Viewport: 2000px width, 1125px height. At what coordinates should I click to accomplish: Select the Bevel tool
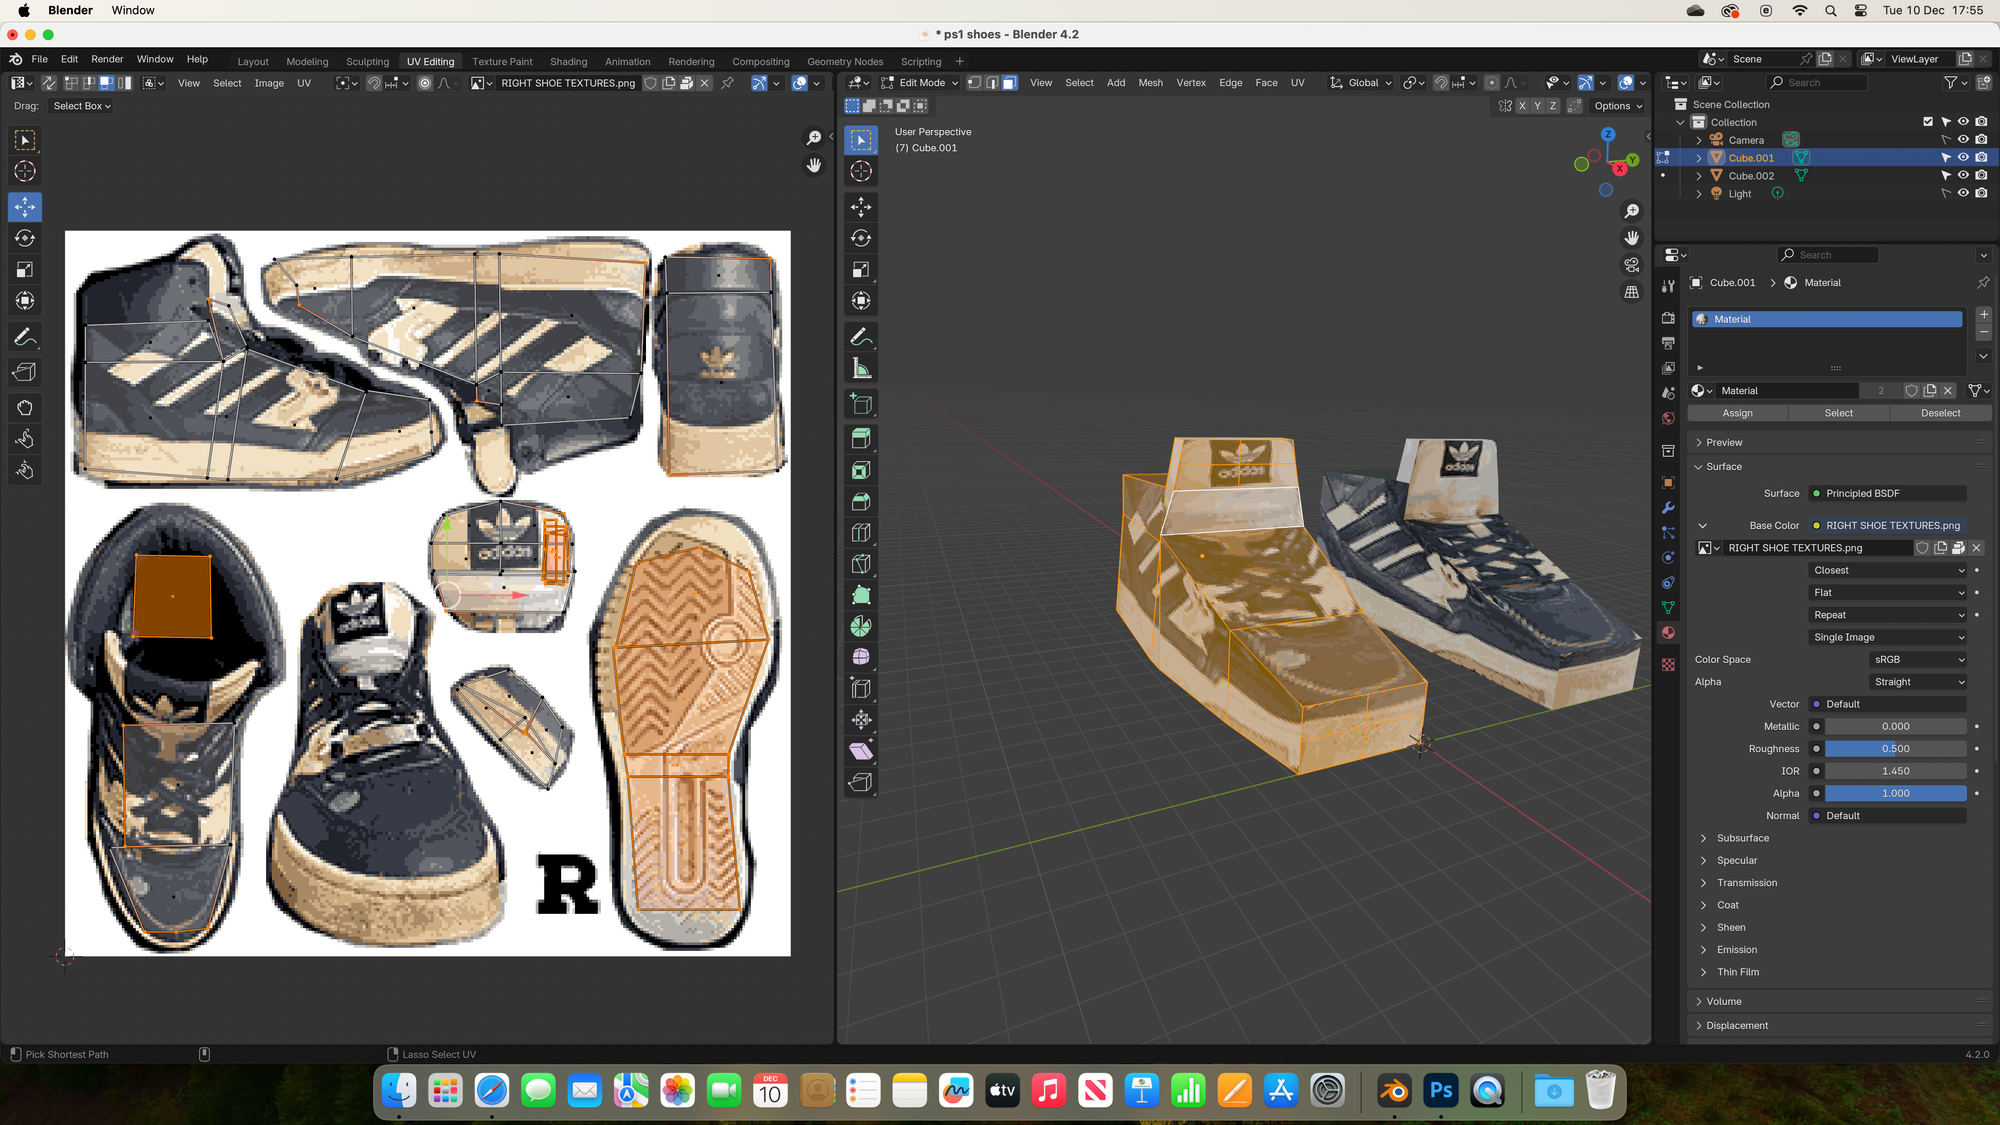point(861,501)
